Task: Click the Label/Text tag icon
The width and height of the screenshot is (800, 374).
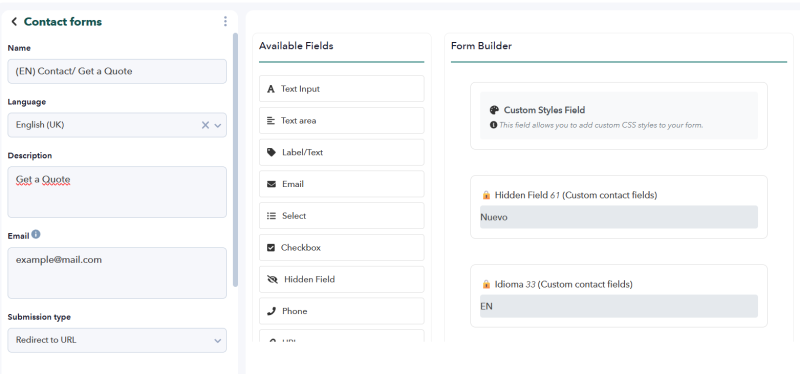Action: 271,152
